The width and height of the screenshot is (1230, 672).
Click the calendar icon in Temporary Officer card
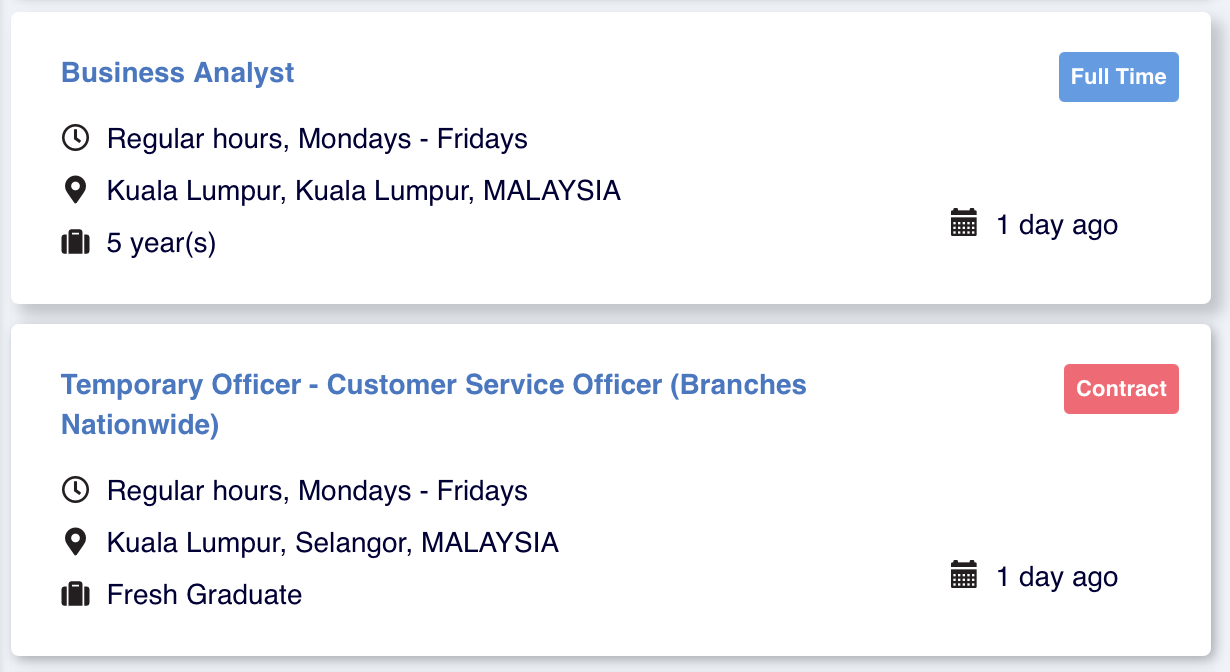pos(963,575)
